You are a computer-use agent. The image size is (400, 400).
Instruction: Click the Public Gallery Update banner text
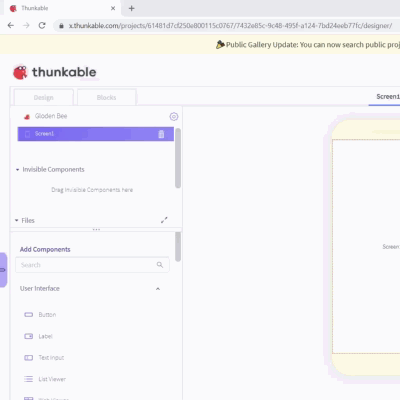point(313,45)
